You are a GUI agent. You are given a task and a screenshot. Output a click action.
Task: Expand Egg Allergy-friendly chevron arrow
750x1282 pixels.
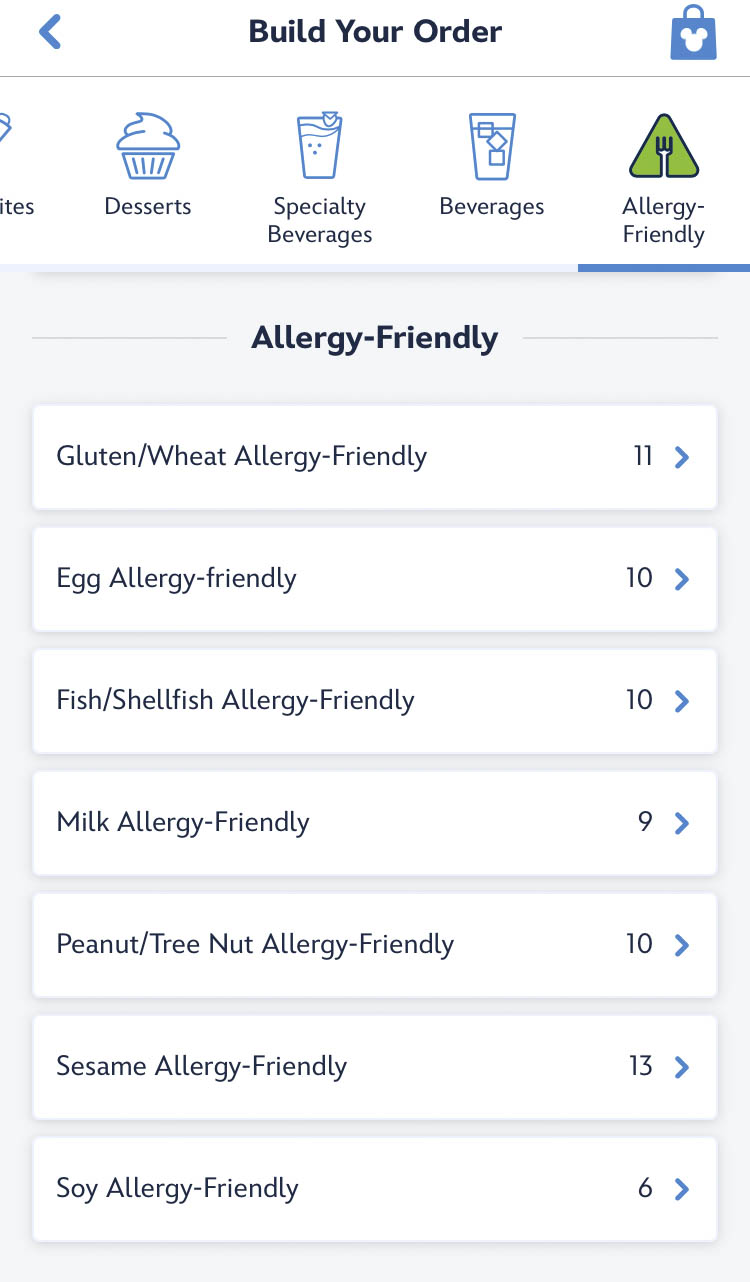(x=682, y=580)
